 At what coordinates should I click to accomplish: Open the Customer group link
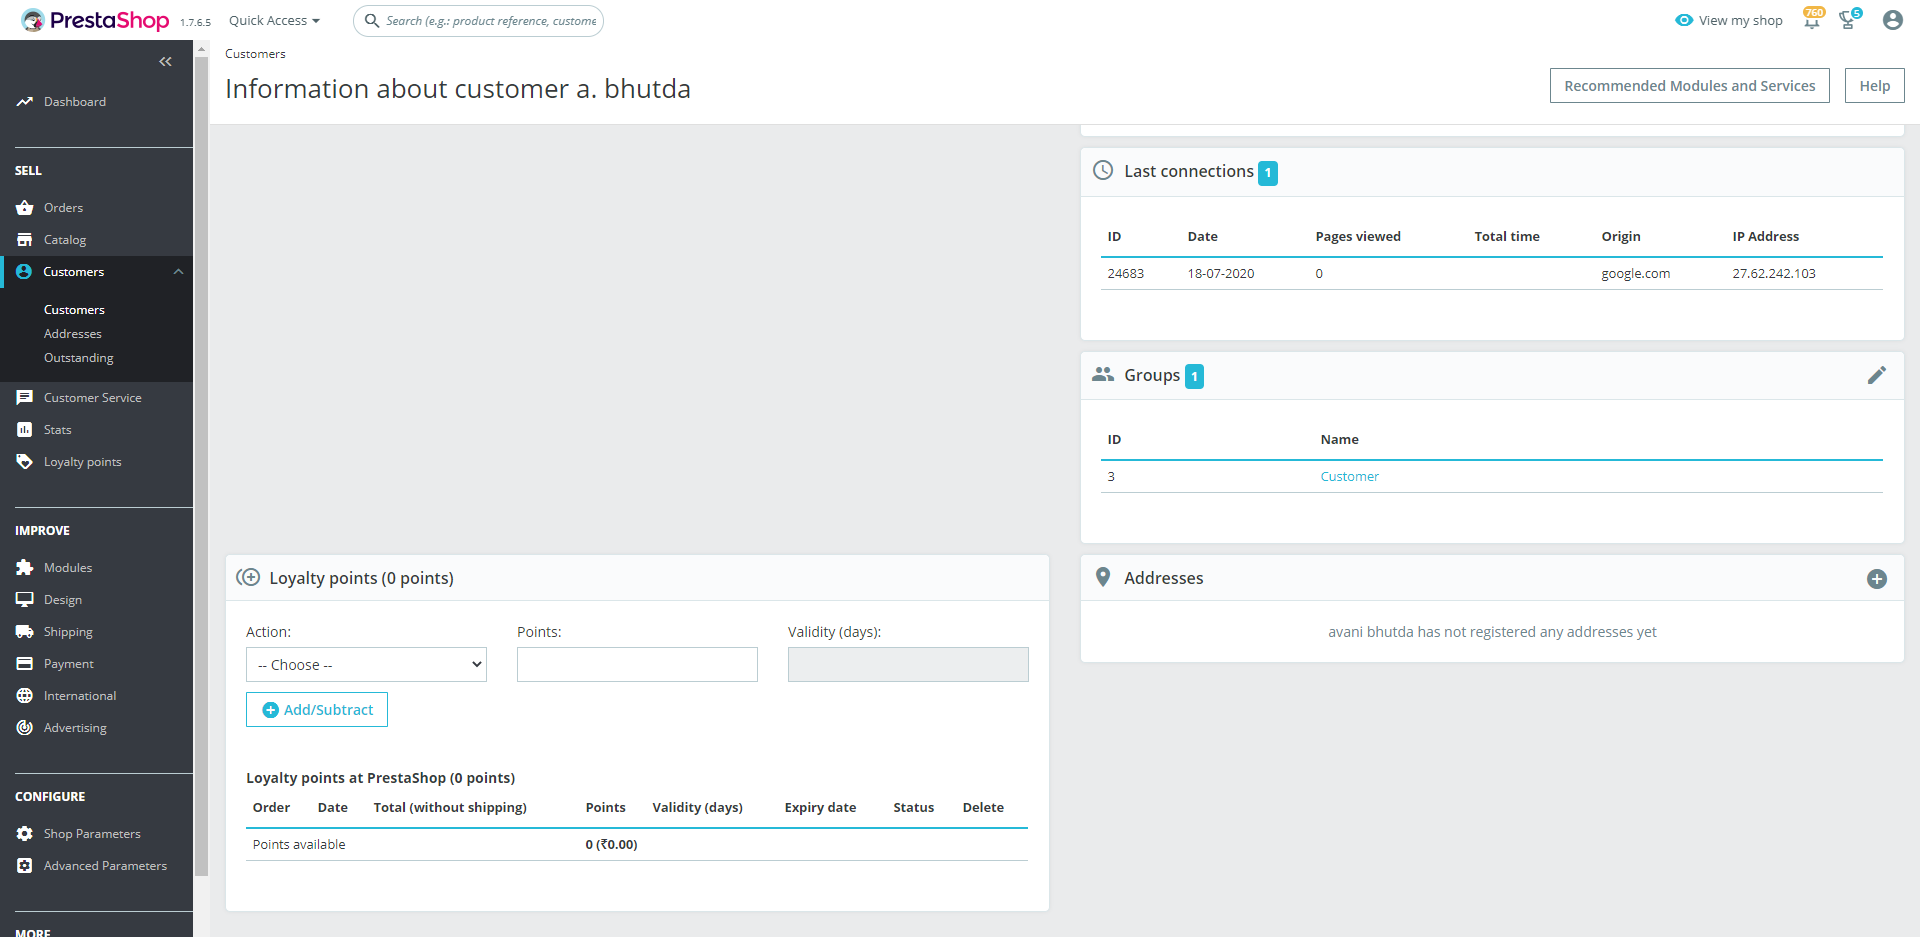pyautogui.click(x=1349, y=477)
